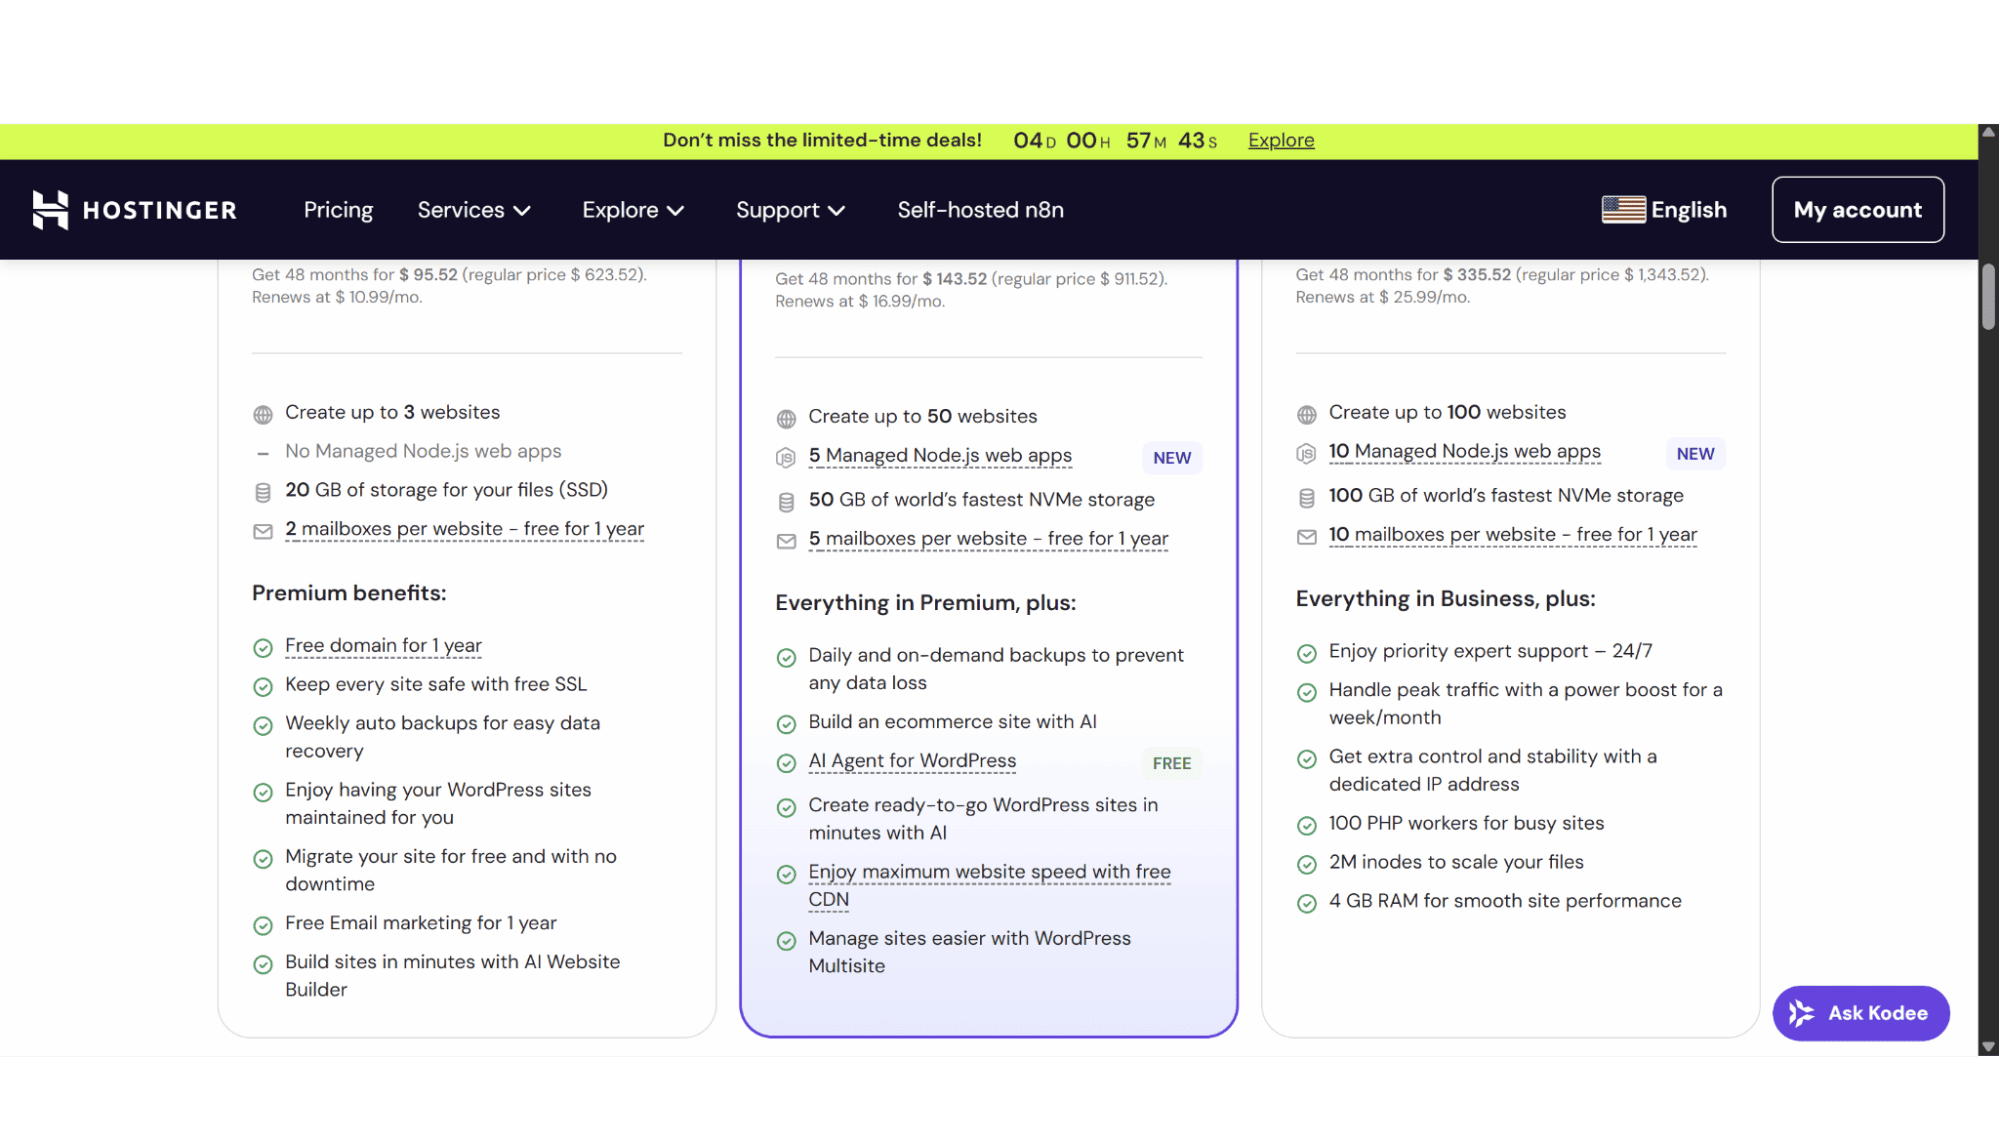Click checkmark icon beside Enjoy priority expert support
The width and height of the screenshot is (1999, 1125).
pos(1306,654)
